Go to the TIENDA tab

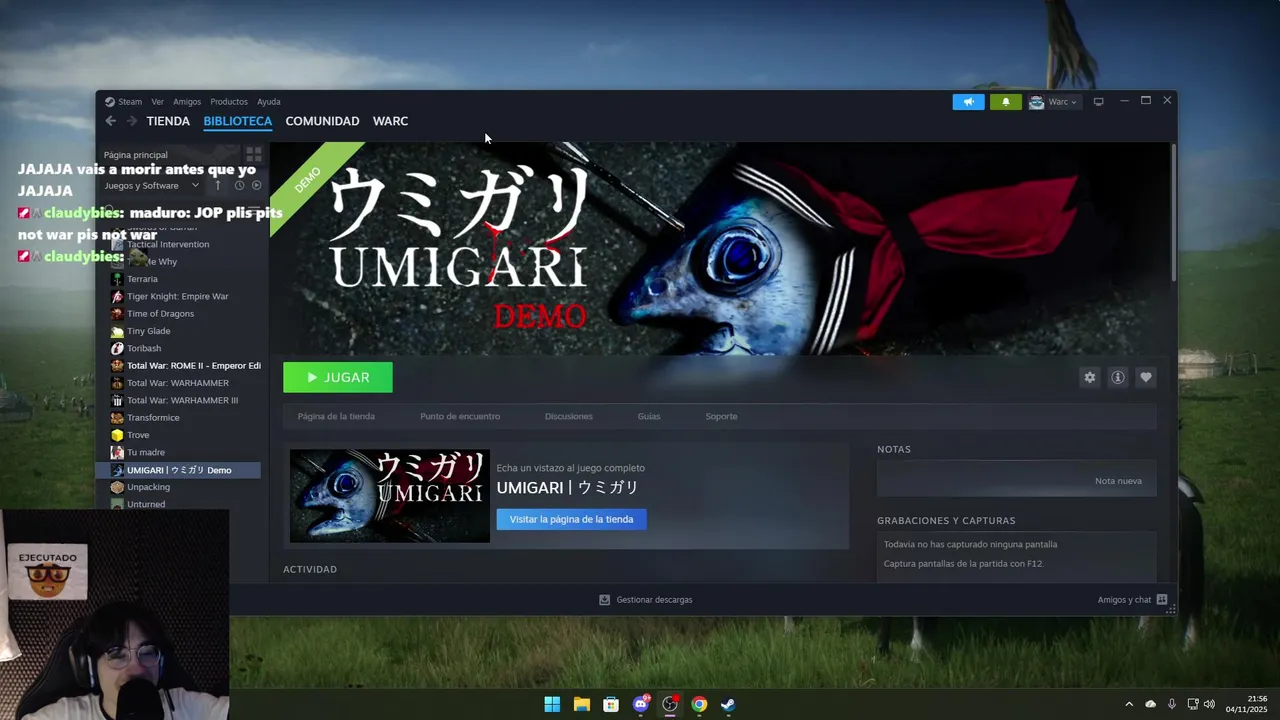168,121
